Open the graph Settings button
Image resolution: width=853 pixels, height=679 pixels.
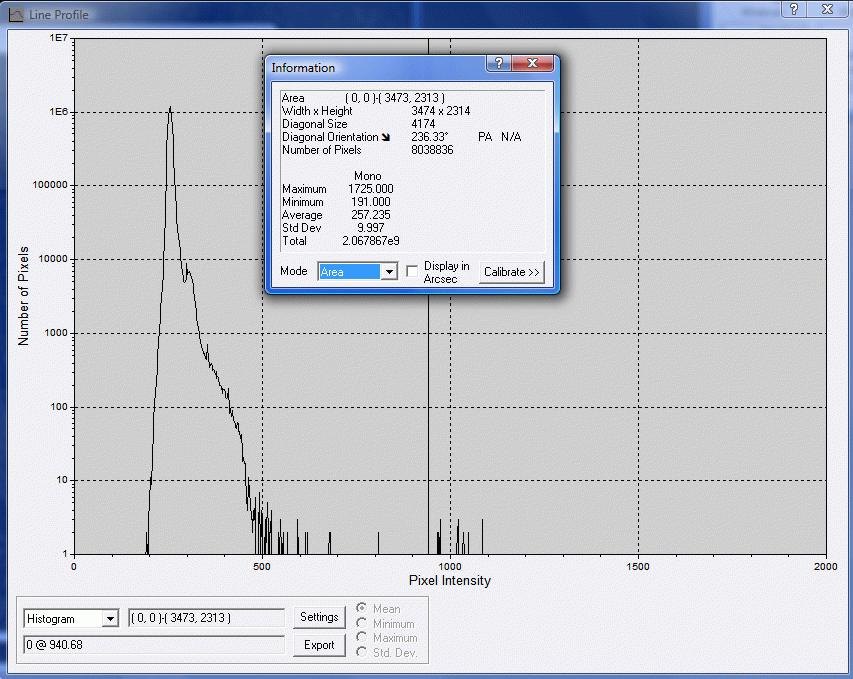[319, 618]
